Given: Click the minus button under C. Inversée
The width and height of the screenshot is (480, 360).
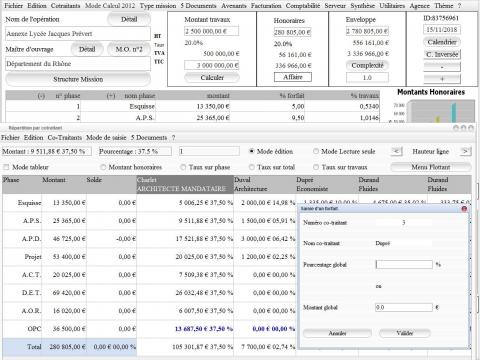Looking at the screenshot, I should click(442, 67).
